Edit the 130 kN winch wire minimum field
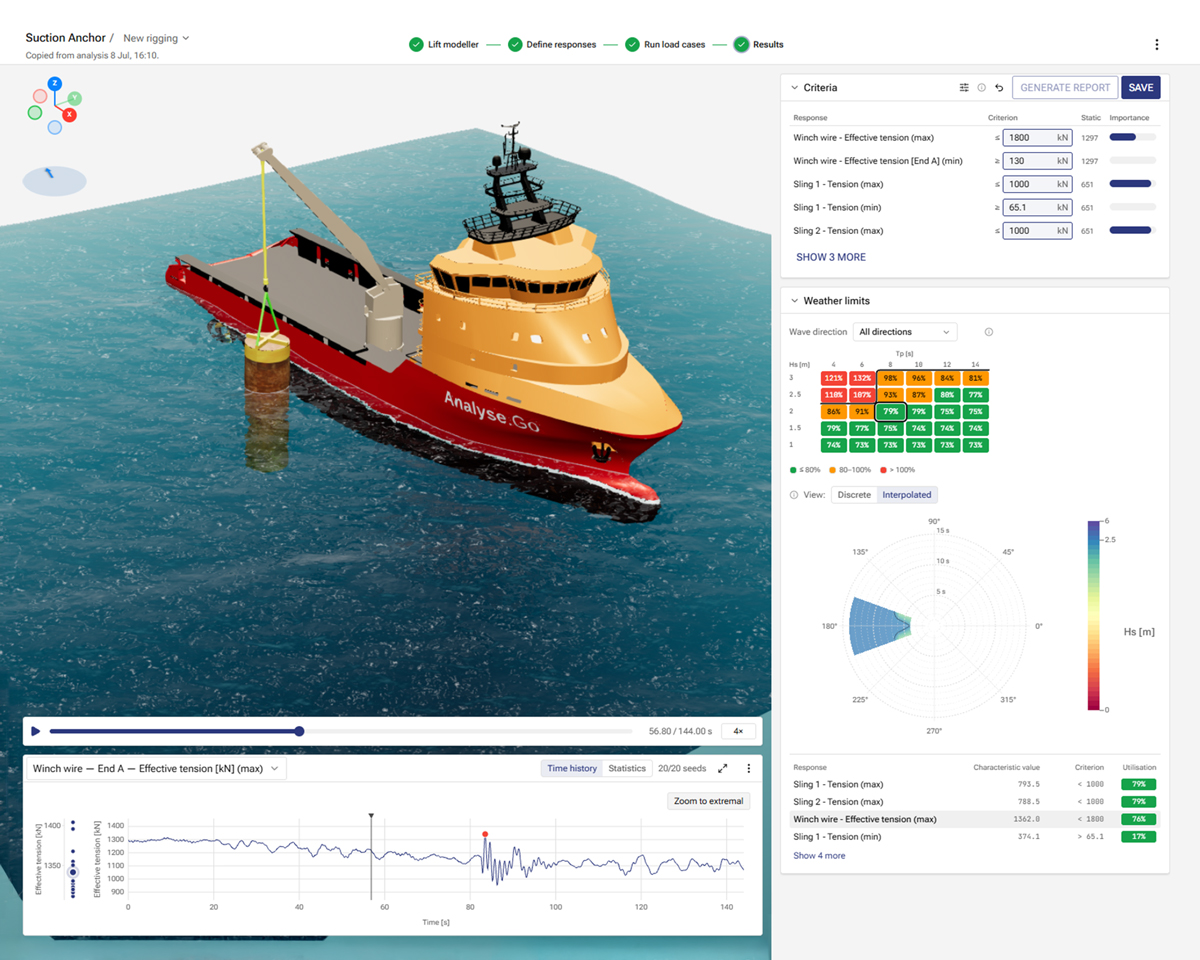Screen dimensions: 1200x960 pyautogui.click(x=1037, y=161)
